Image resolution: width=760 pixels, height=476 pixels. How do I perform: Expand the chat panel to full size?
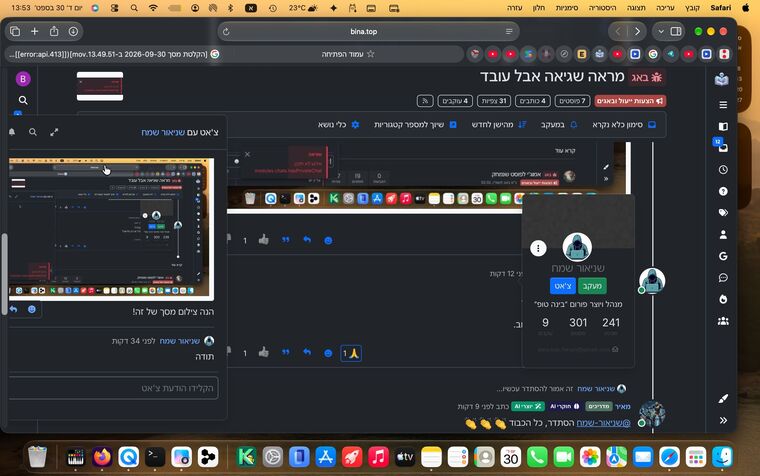(x=54, y=132)
